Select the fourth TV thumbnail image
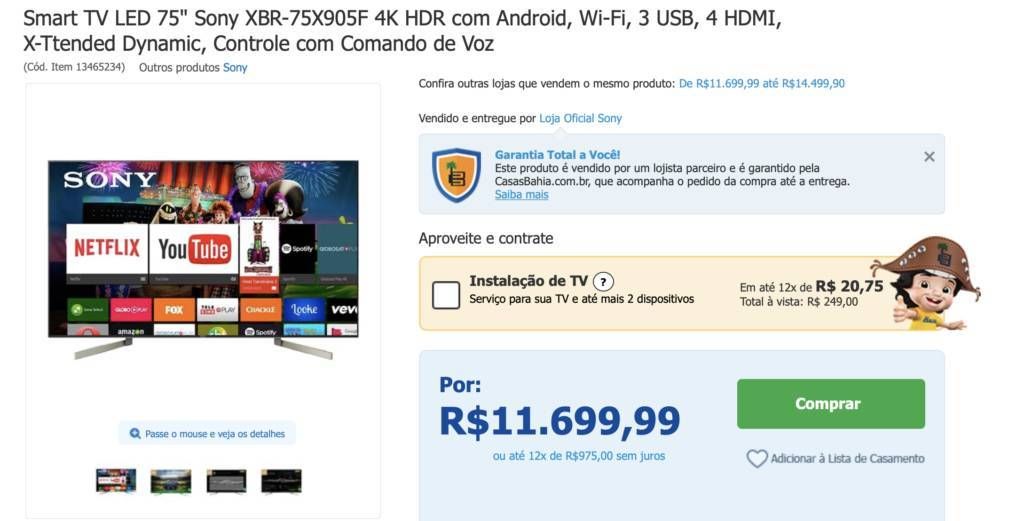The width and height of the screenshot is (1024, 521). [281, 481]
